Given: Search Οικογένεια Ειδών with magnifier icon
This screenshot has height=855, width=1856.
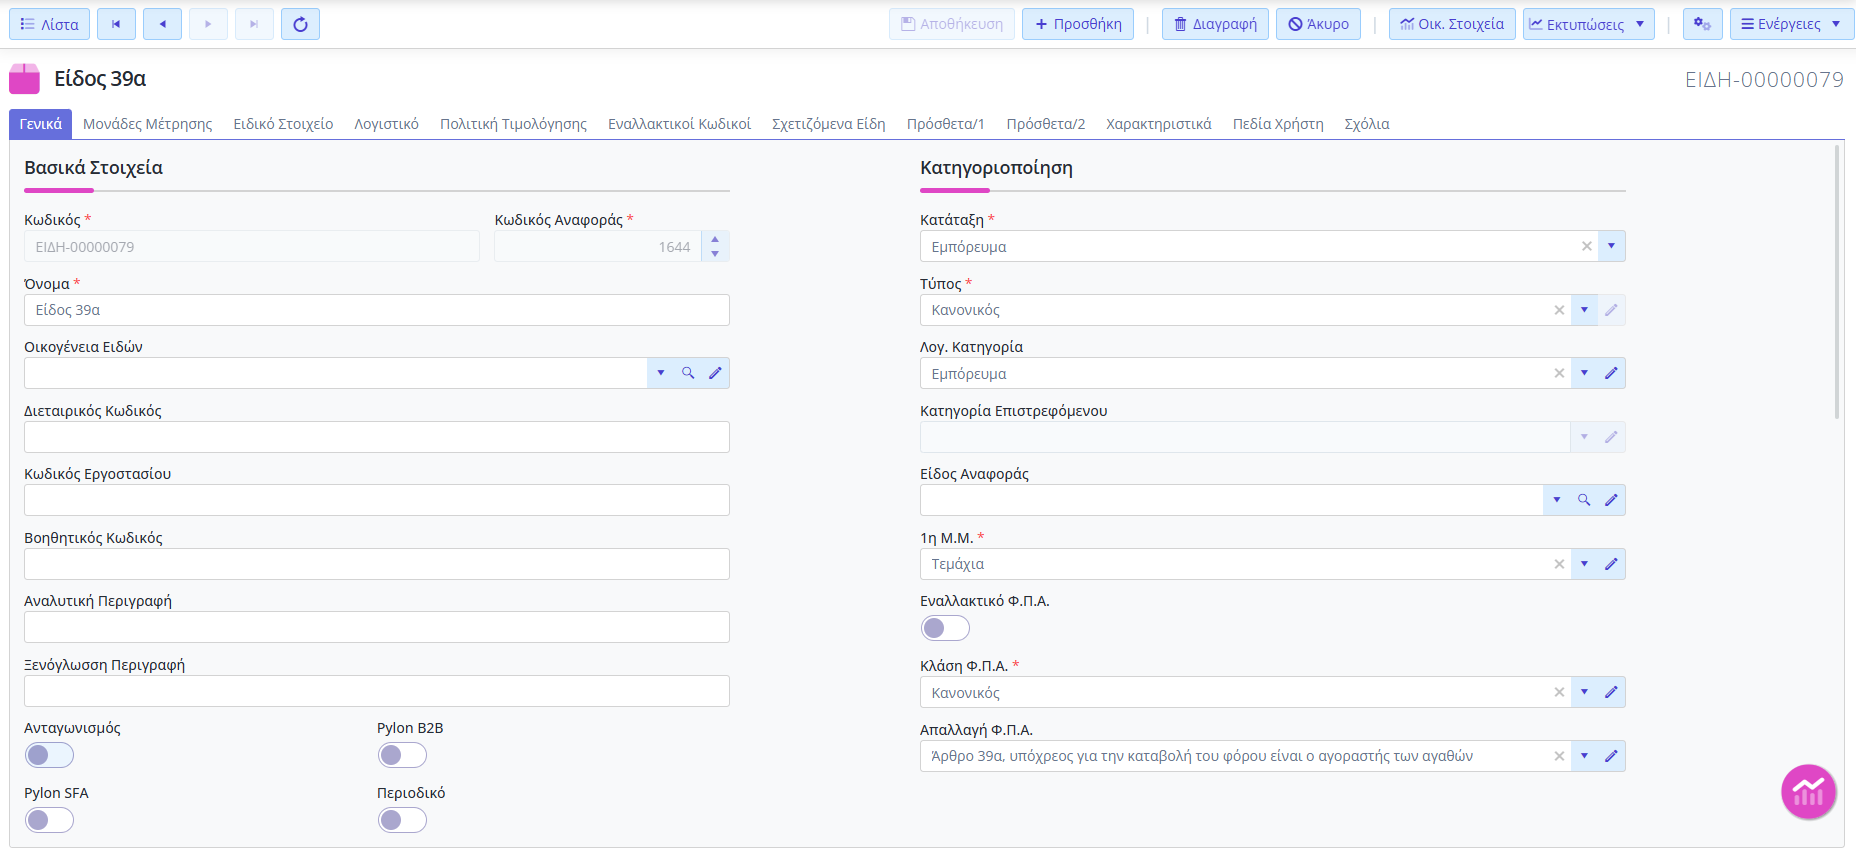Looking at the screenshot, I should click(688, 373).
